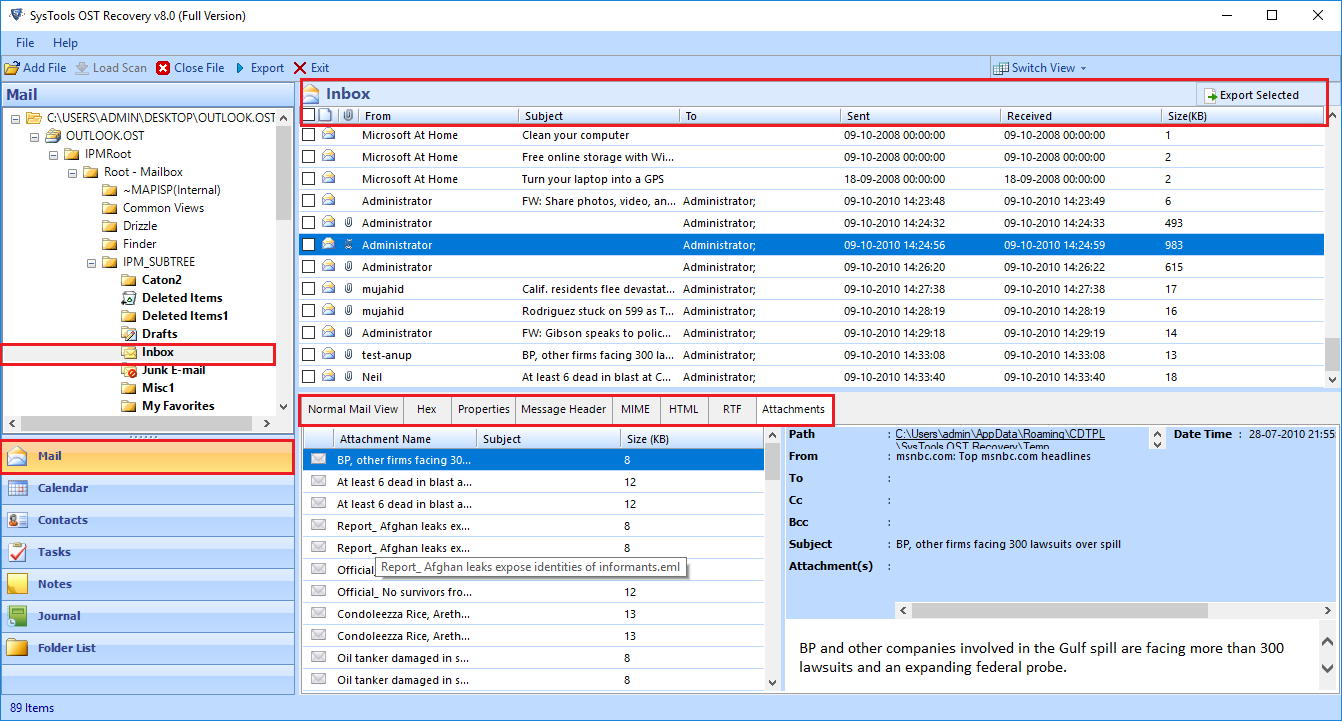Switch to the Message Header tab

pos(563,409)
